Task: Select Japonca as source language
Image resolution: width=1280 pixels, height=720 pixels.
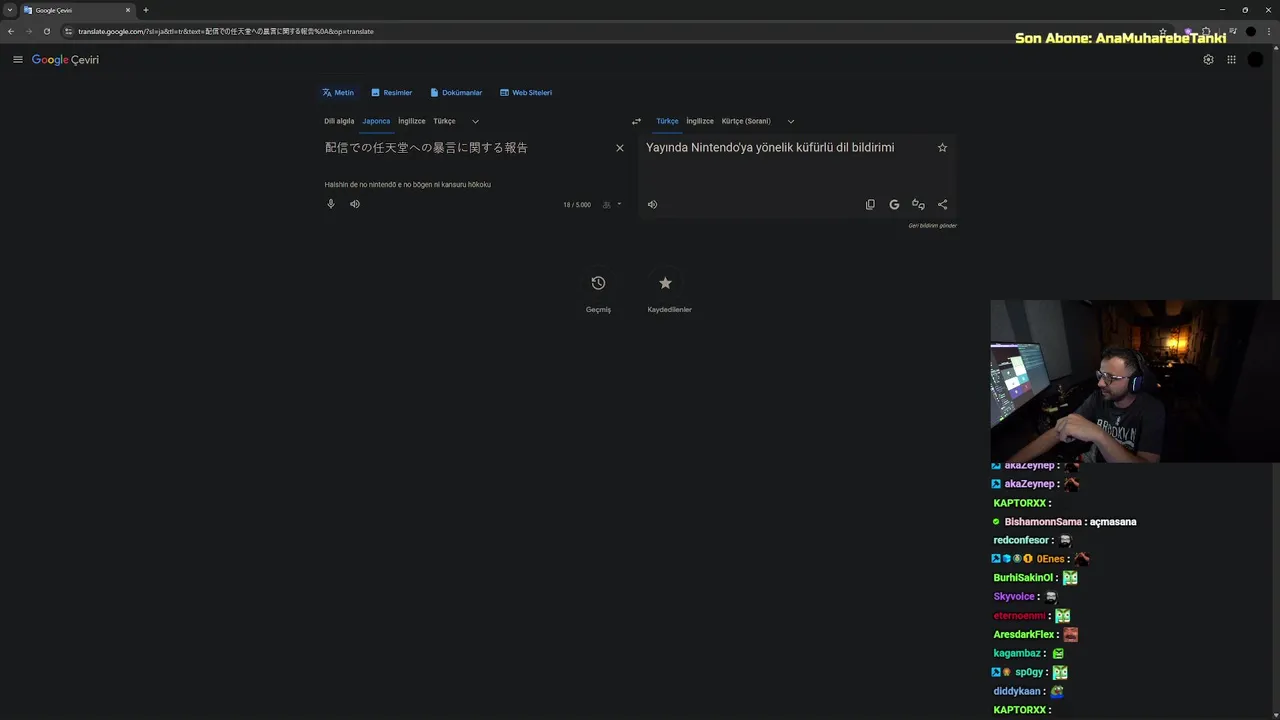Action: [376, 121]
